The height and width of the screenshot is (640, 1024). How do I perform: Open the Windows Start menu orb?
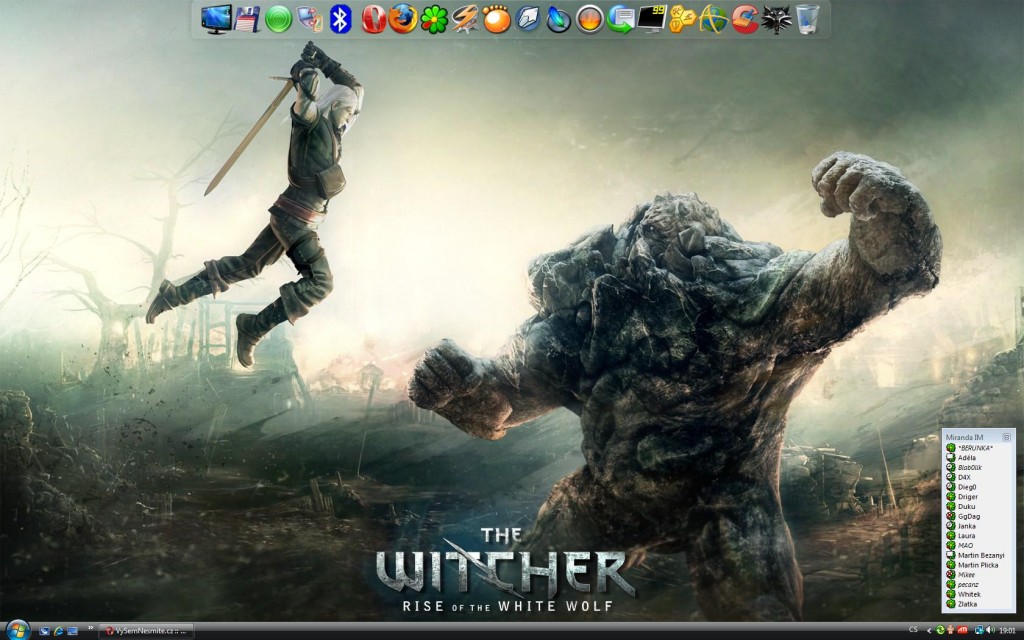tap(17, 630)
